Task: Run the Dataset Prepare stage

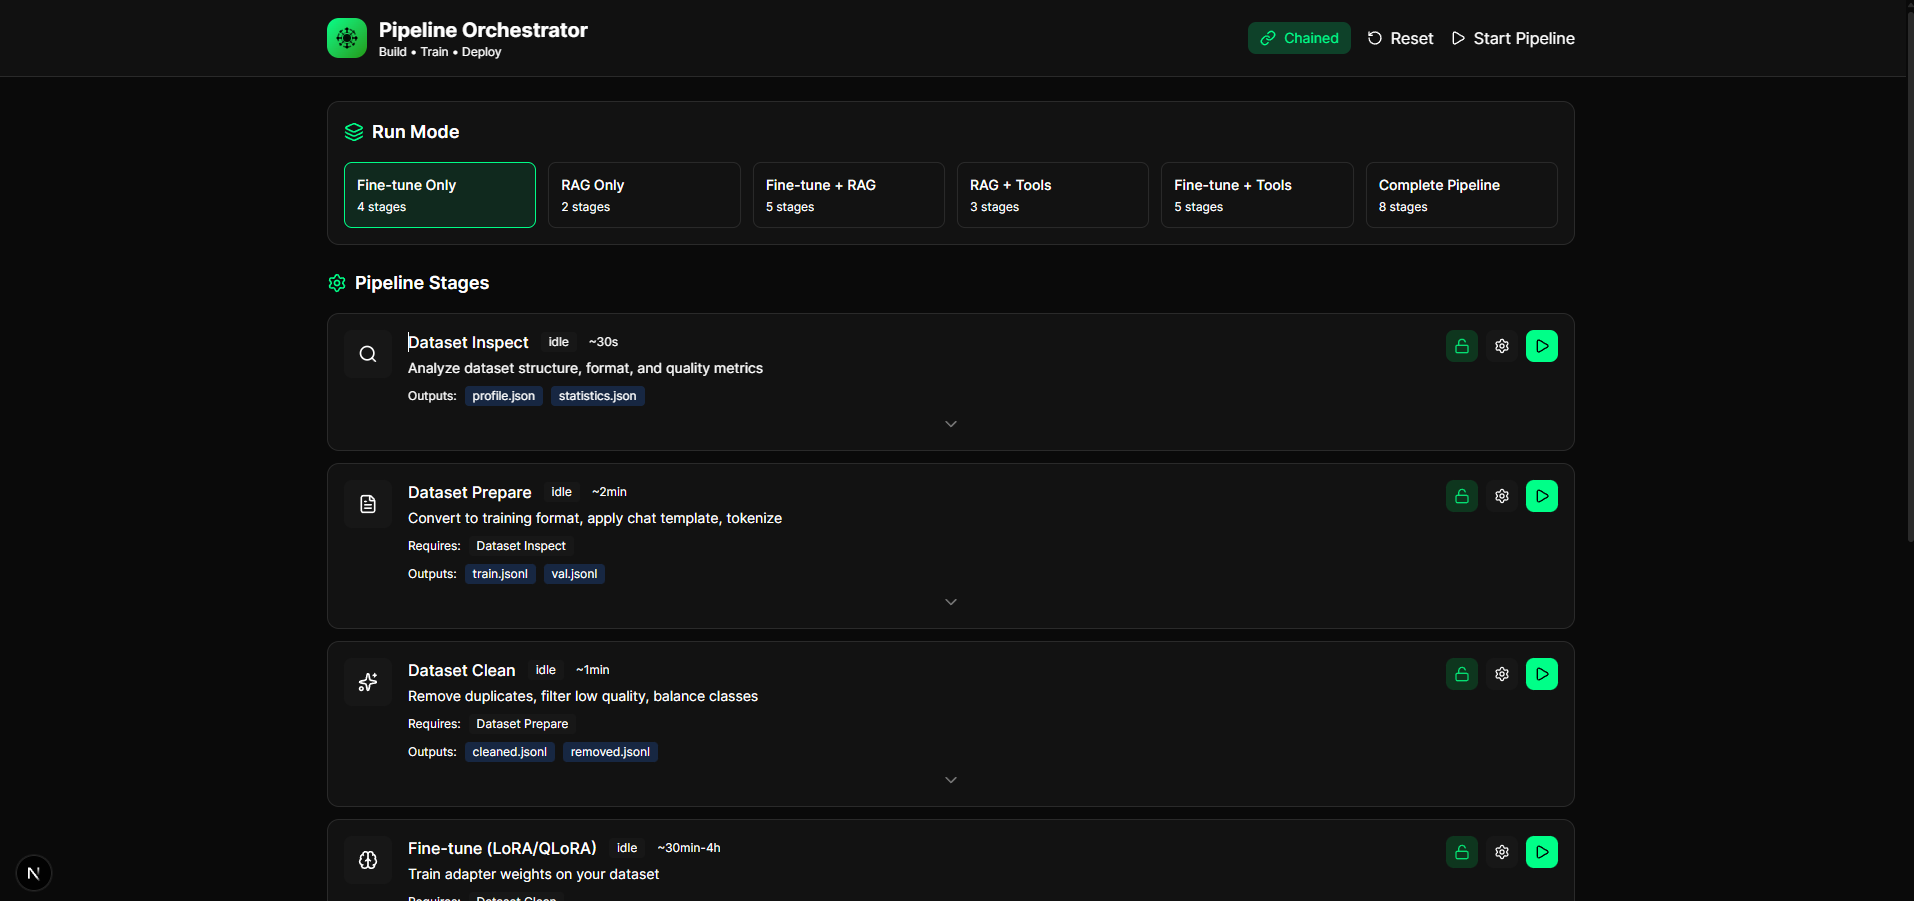Action: [x=1541, y=496]
